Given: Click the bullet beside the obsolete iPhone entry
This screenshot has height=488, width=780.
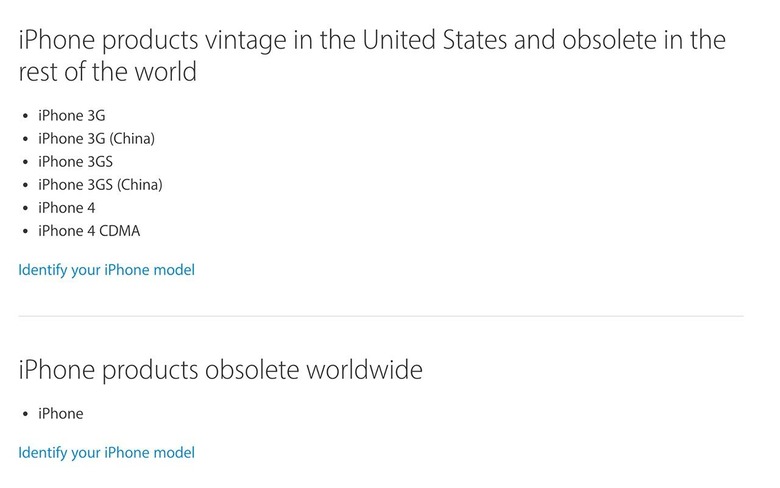Looking at the screenshot, I should pos(25,414).
